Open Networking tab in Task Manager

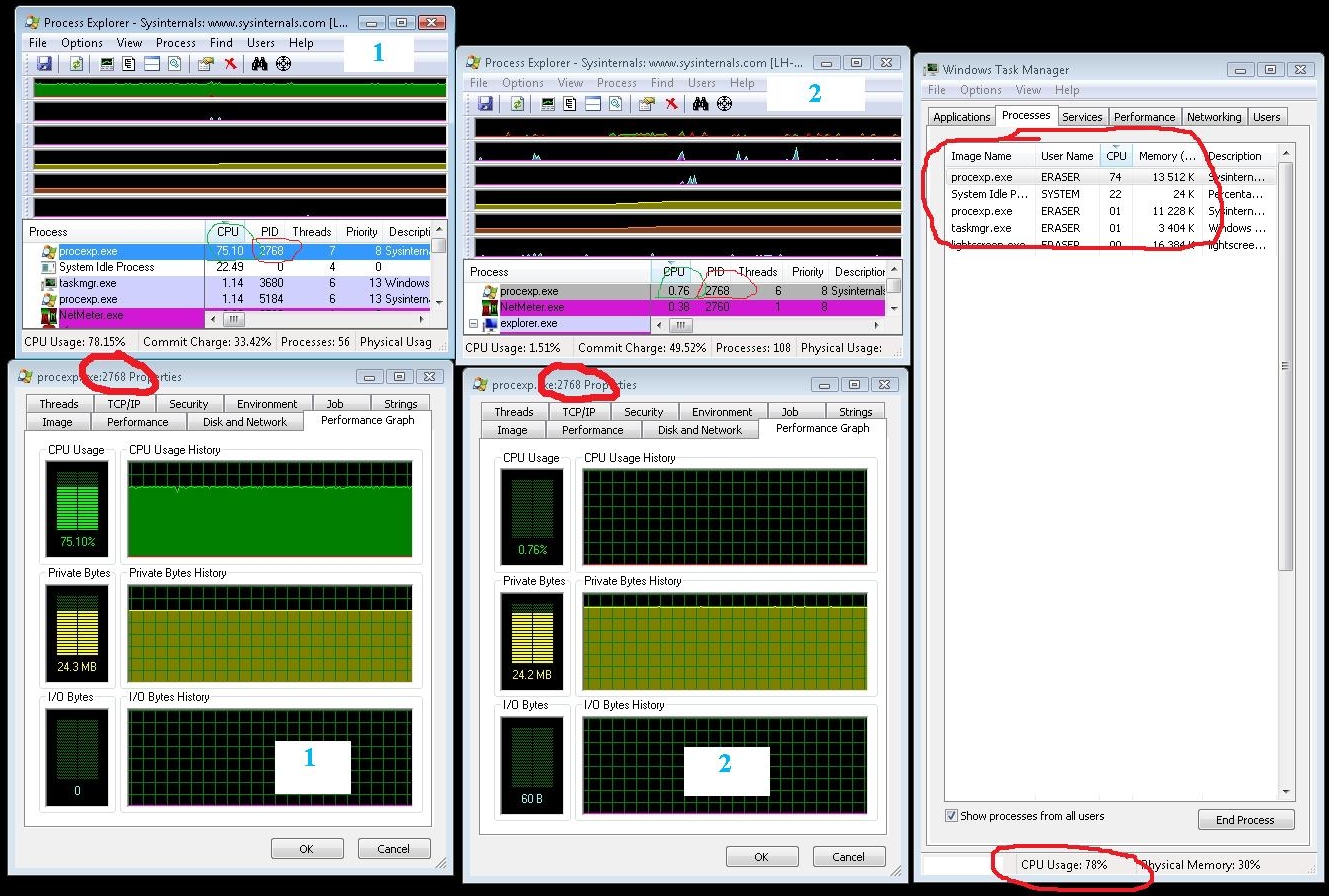1214,117
